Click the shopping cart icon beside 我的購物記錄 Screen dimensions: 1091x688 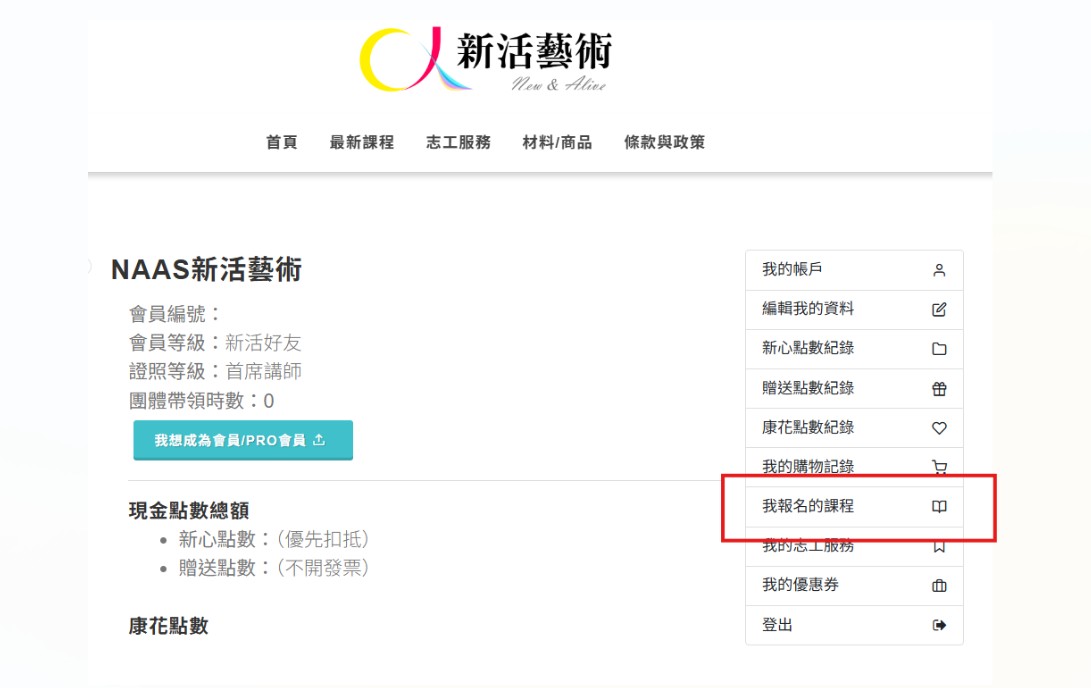(939, 467)
